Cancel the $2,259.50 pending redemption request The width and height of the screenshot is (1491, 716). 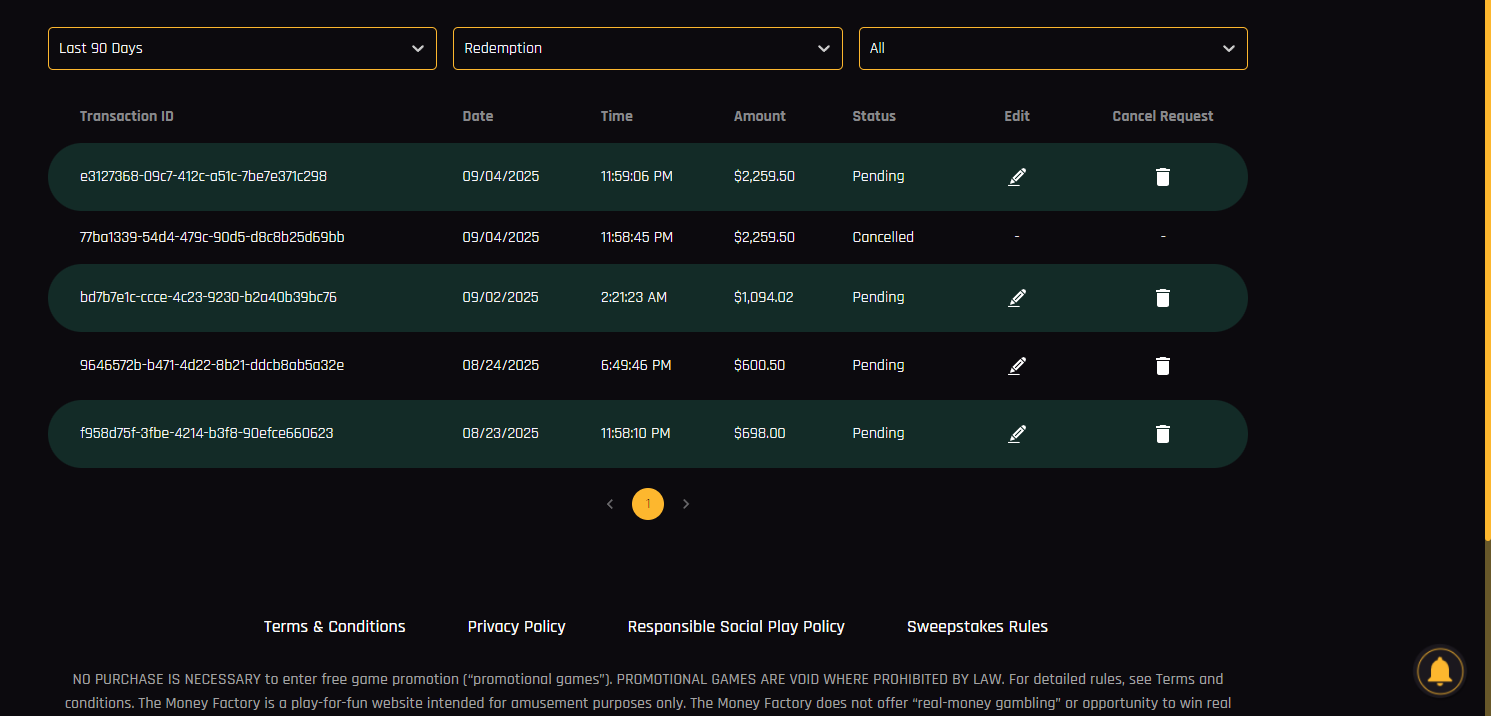click(x=1162, y=177)
